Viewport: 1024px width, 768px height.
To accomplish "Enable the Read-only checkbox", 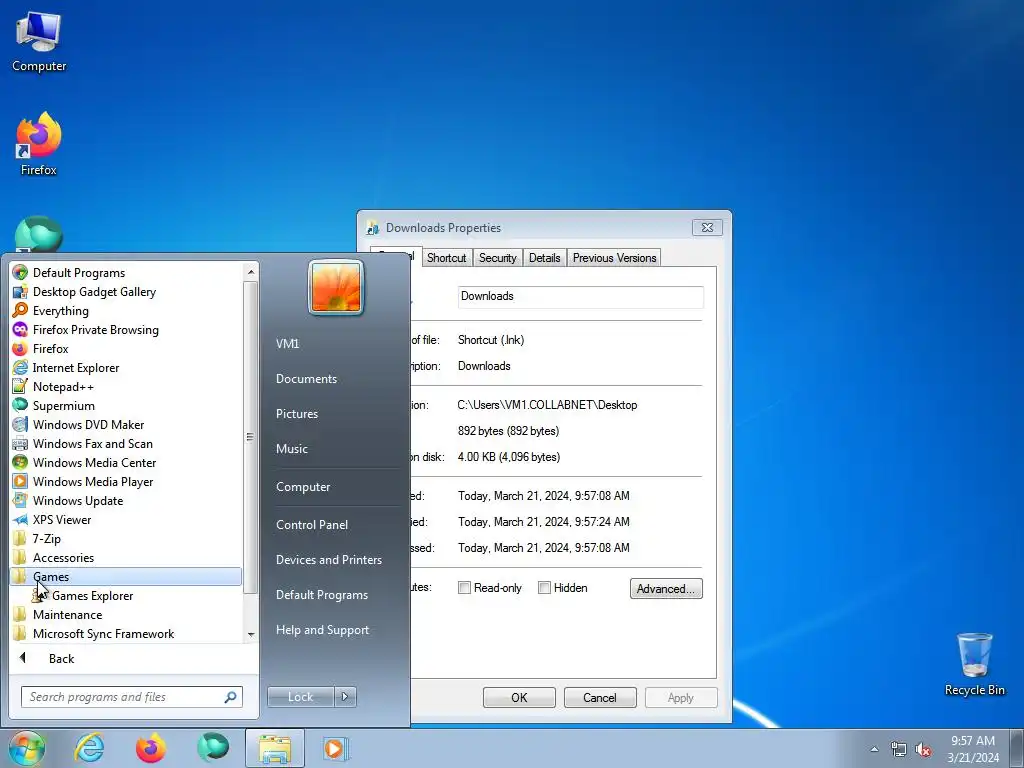I will pyautogui.click(x=464, y=588).
